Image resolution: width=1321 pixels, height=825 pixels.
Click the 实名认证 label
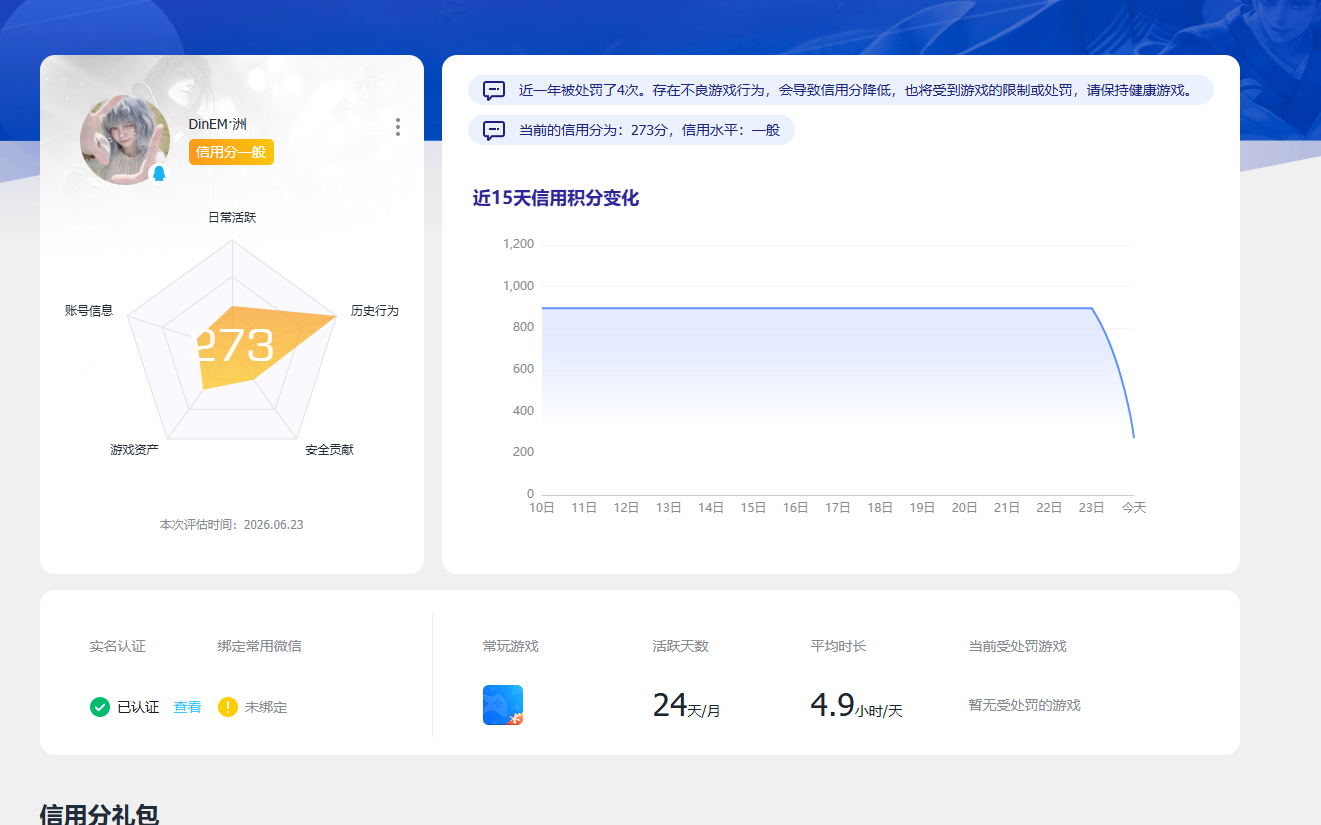point(117,646)
